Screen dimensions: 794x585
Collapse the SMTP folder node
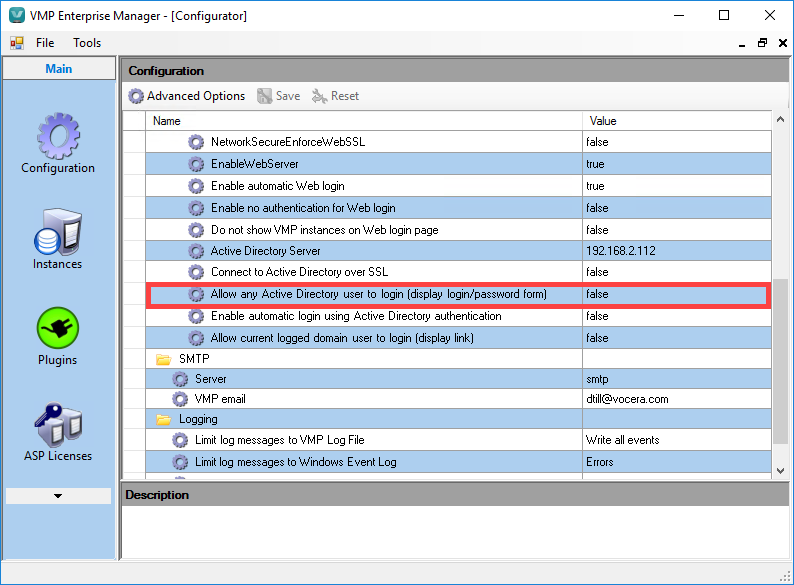(x=164, y=359)
